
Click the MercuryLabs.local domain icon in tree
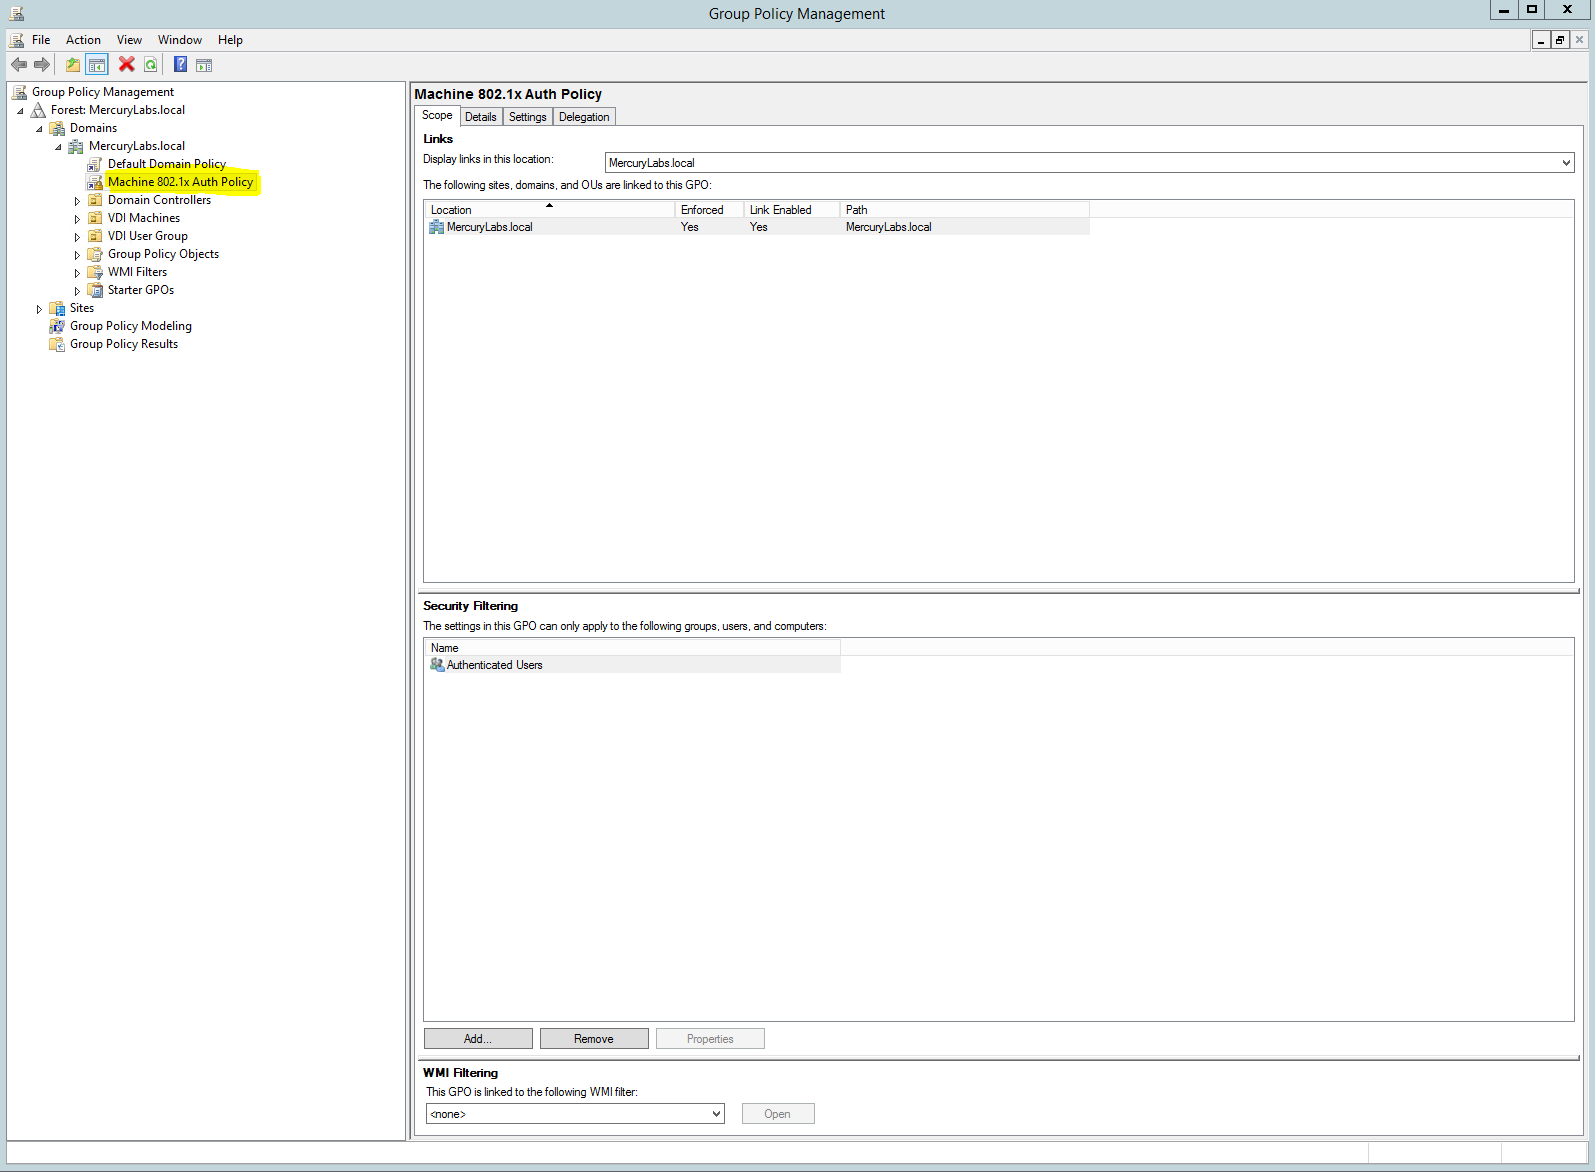(76, 146)
